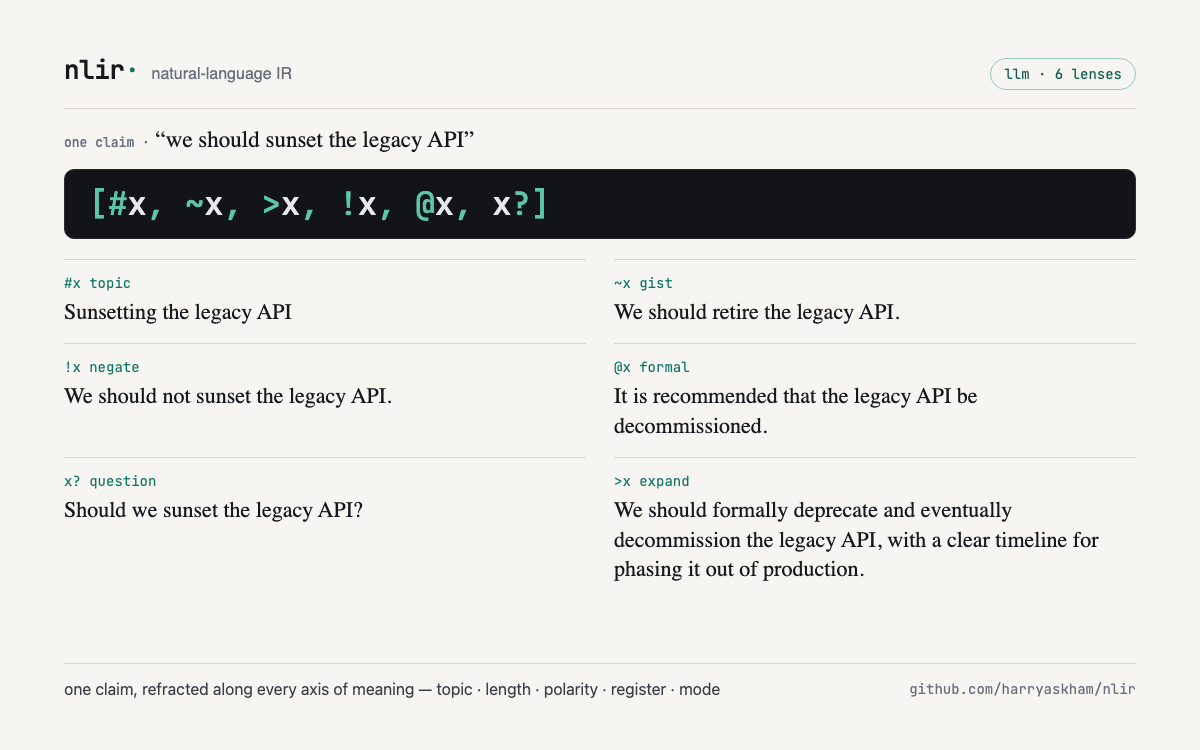
Task: Select "Should we sunset the legacy API?"
Action: [x=213, y=510]
